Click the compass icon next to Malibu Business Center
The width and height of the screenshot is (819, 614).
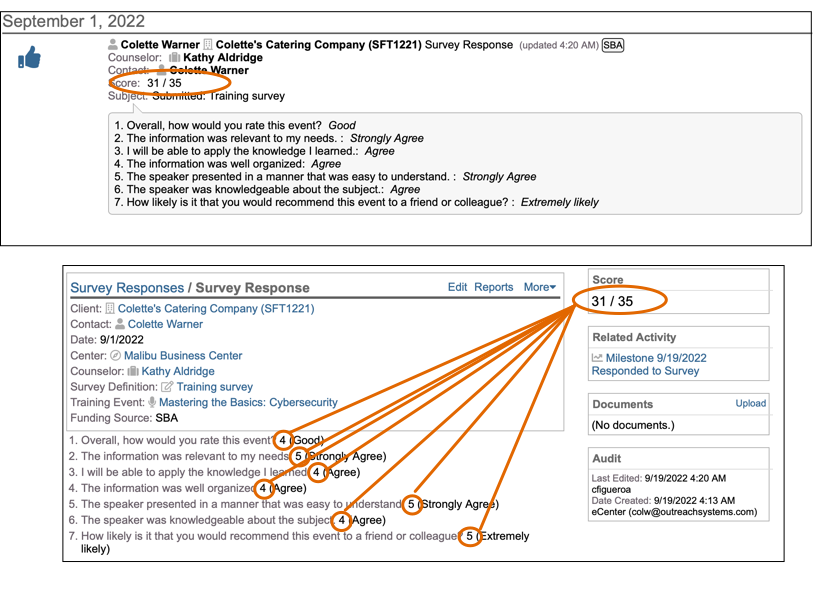(115, 356)
